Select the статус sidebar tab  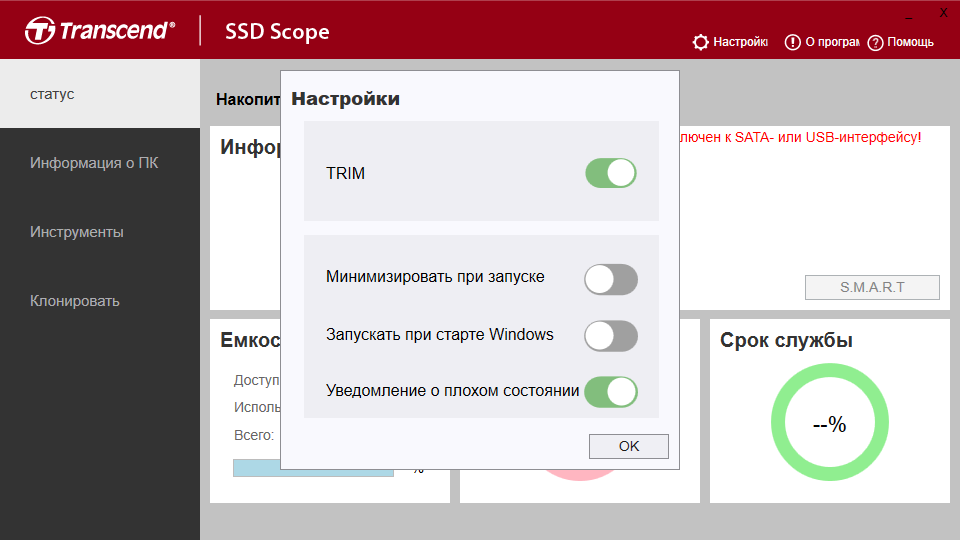[100, 94]
